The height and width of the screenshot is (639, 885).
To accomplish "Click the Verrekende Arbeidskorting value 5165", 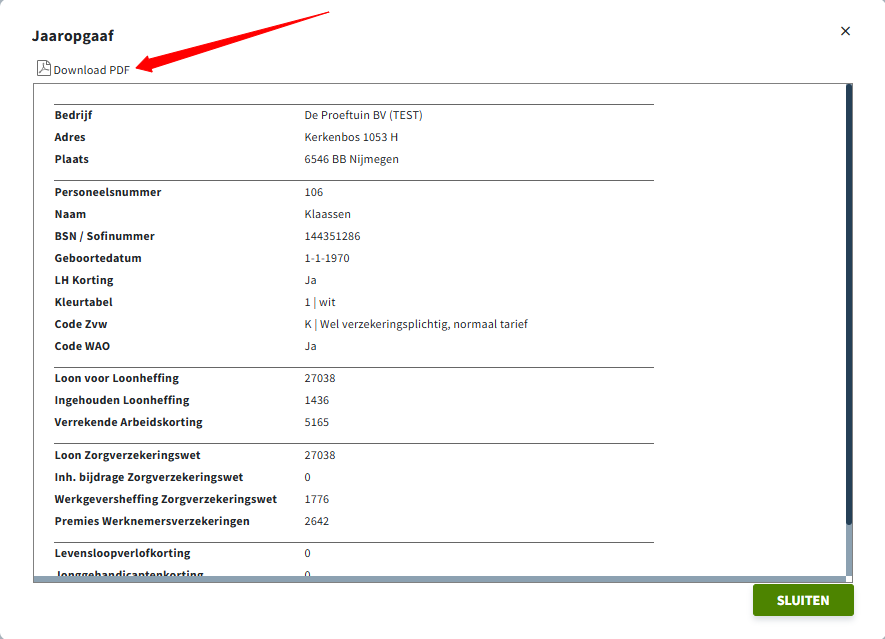I will coord(317,422).
